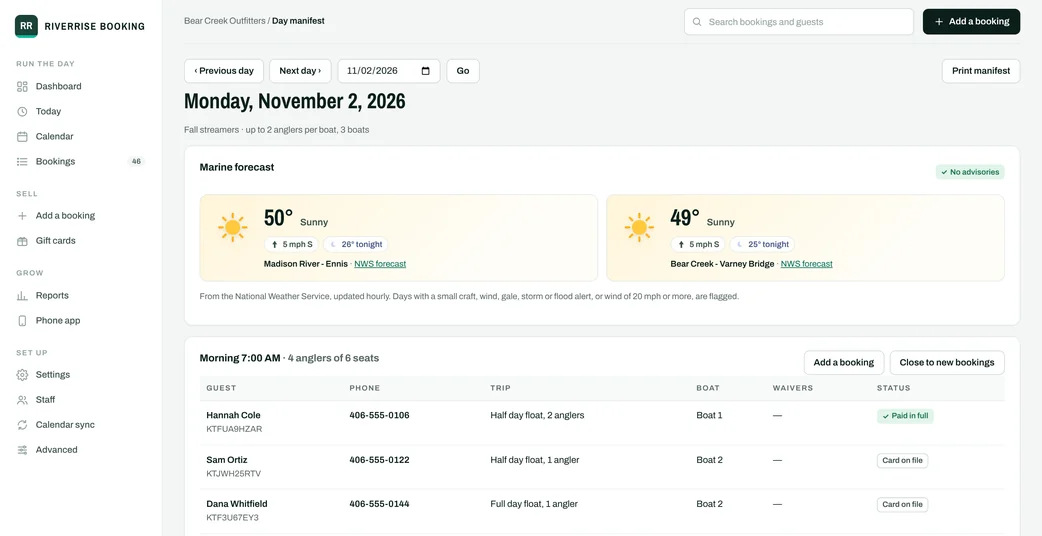Screen dimensions: 1042x536
Task: Select guest name Dana Whitfield
Action: (237, 504)
